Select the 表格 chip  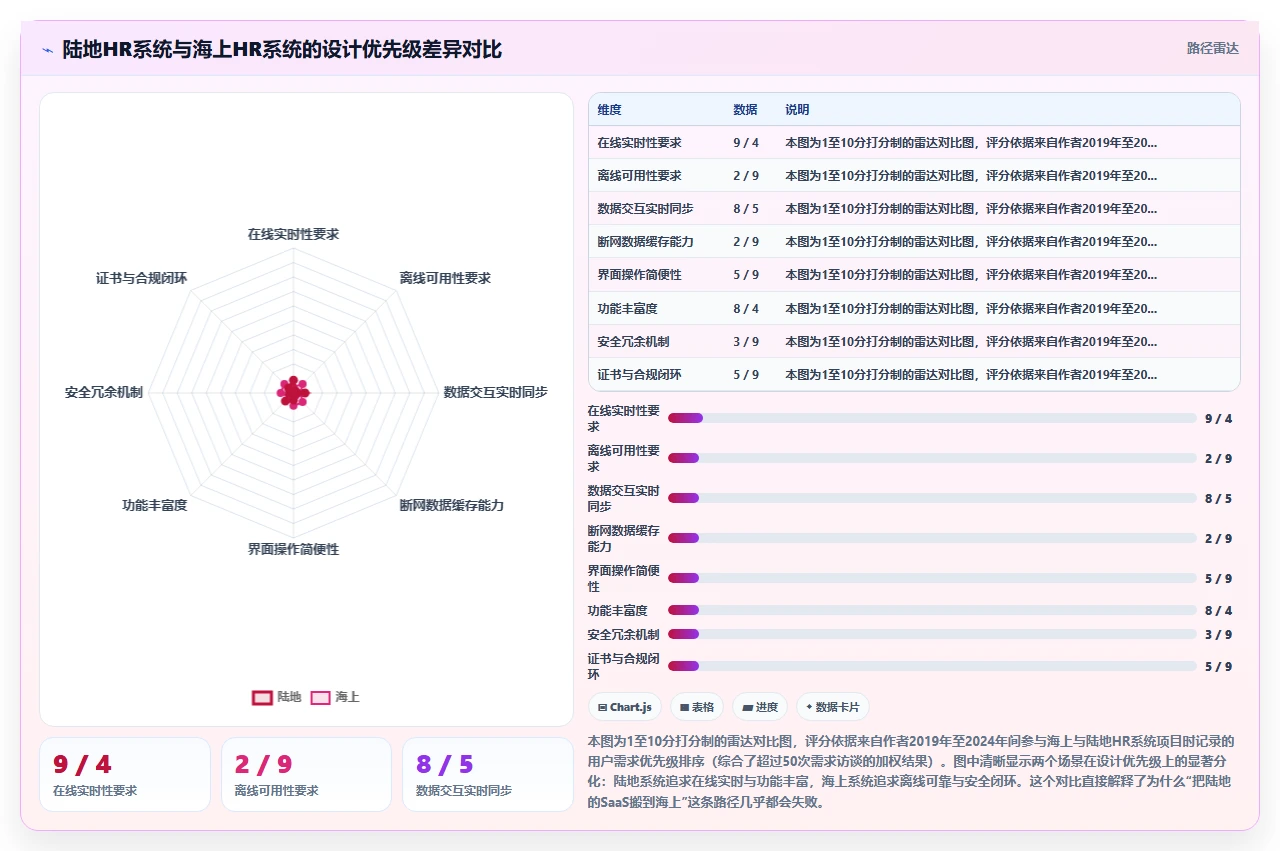click(697, 707)
